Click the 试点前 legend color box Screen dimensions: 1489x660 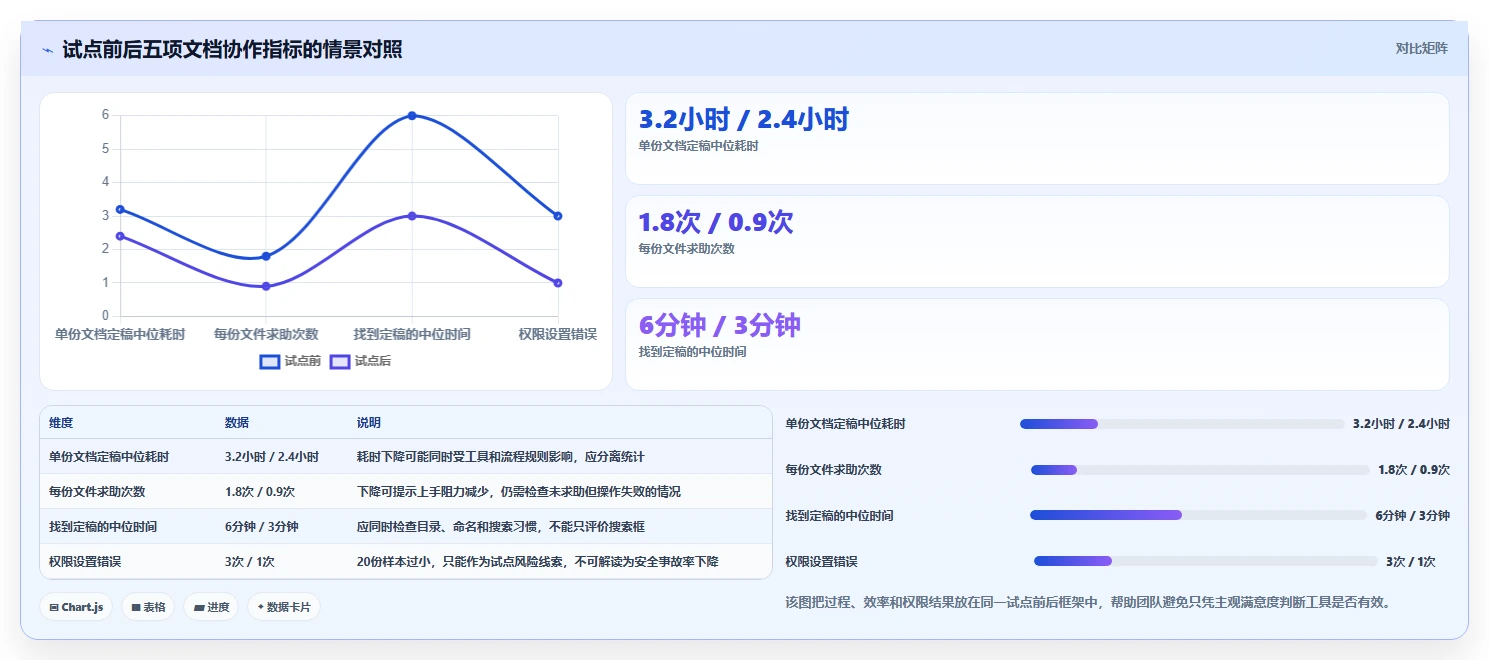coord(270,361)
